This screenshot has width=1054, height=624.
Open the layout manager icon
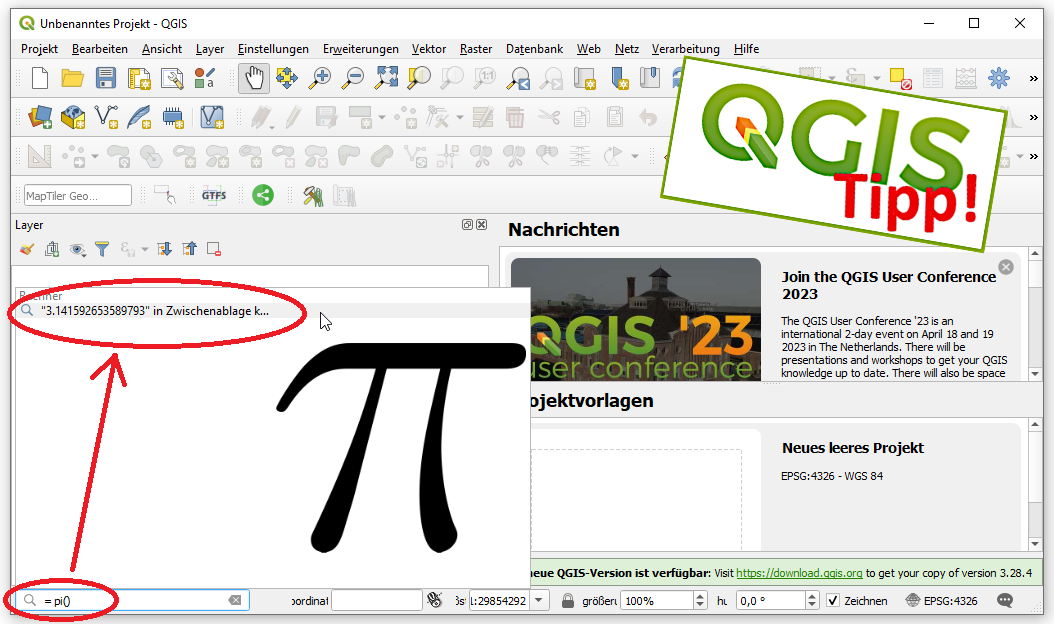[172, 79]
